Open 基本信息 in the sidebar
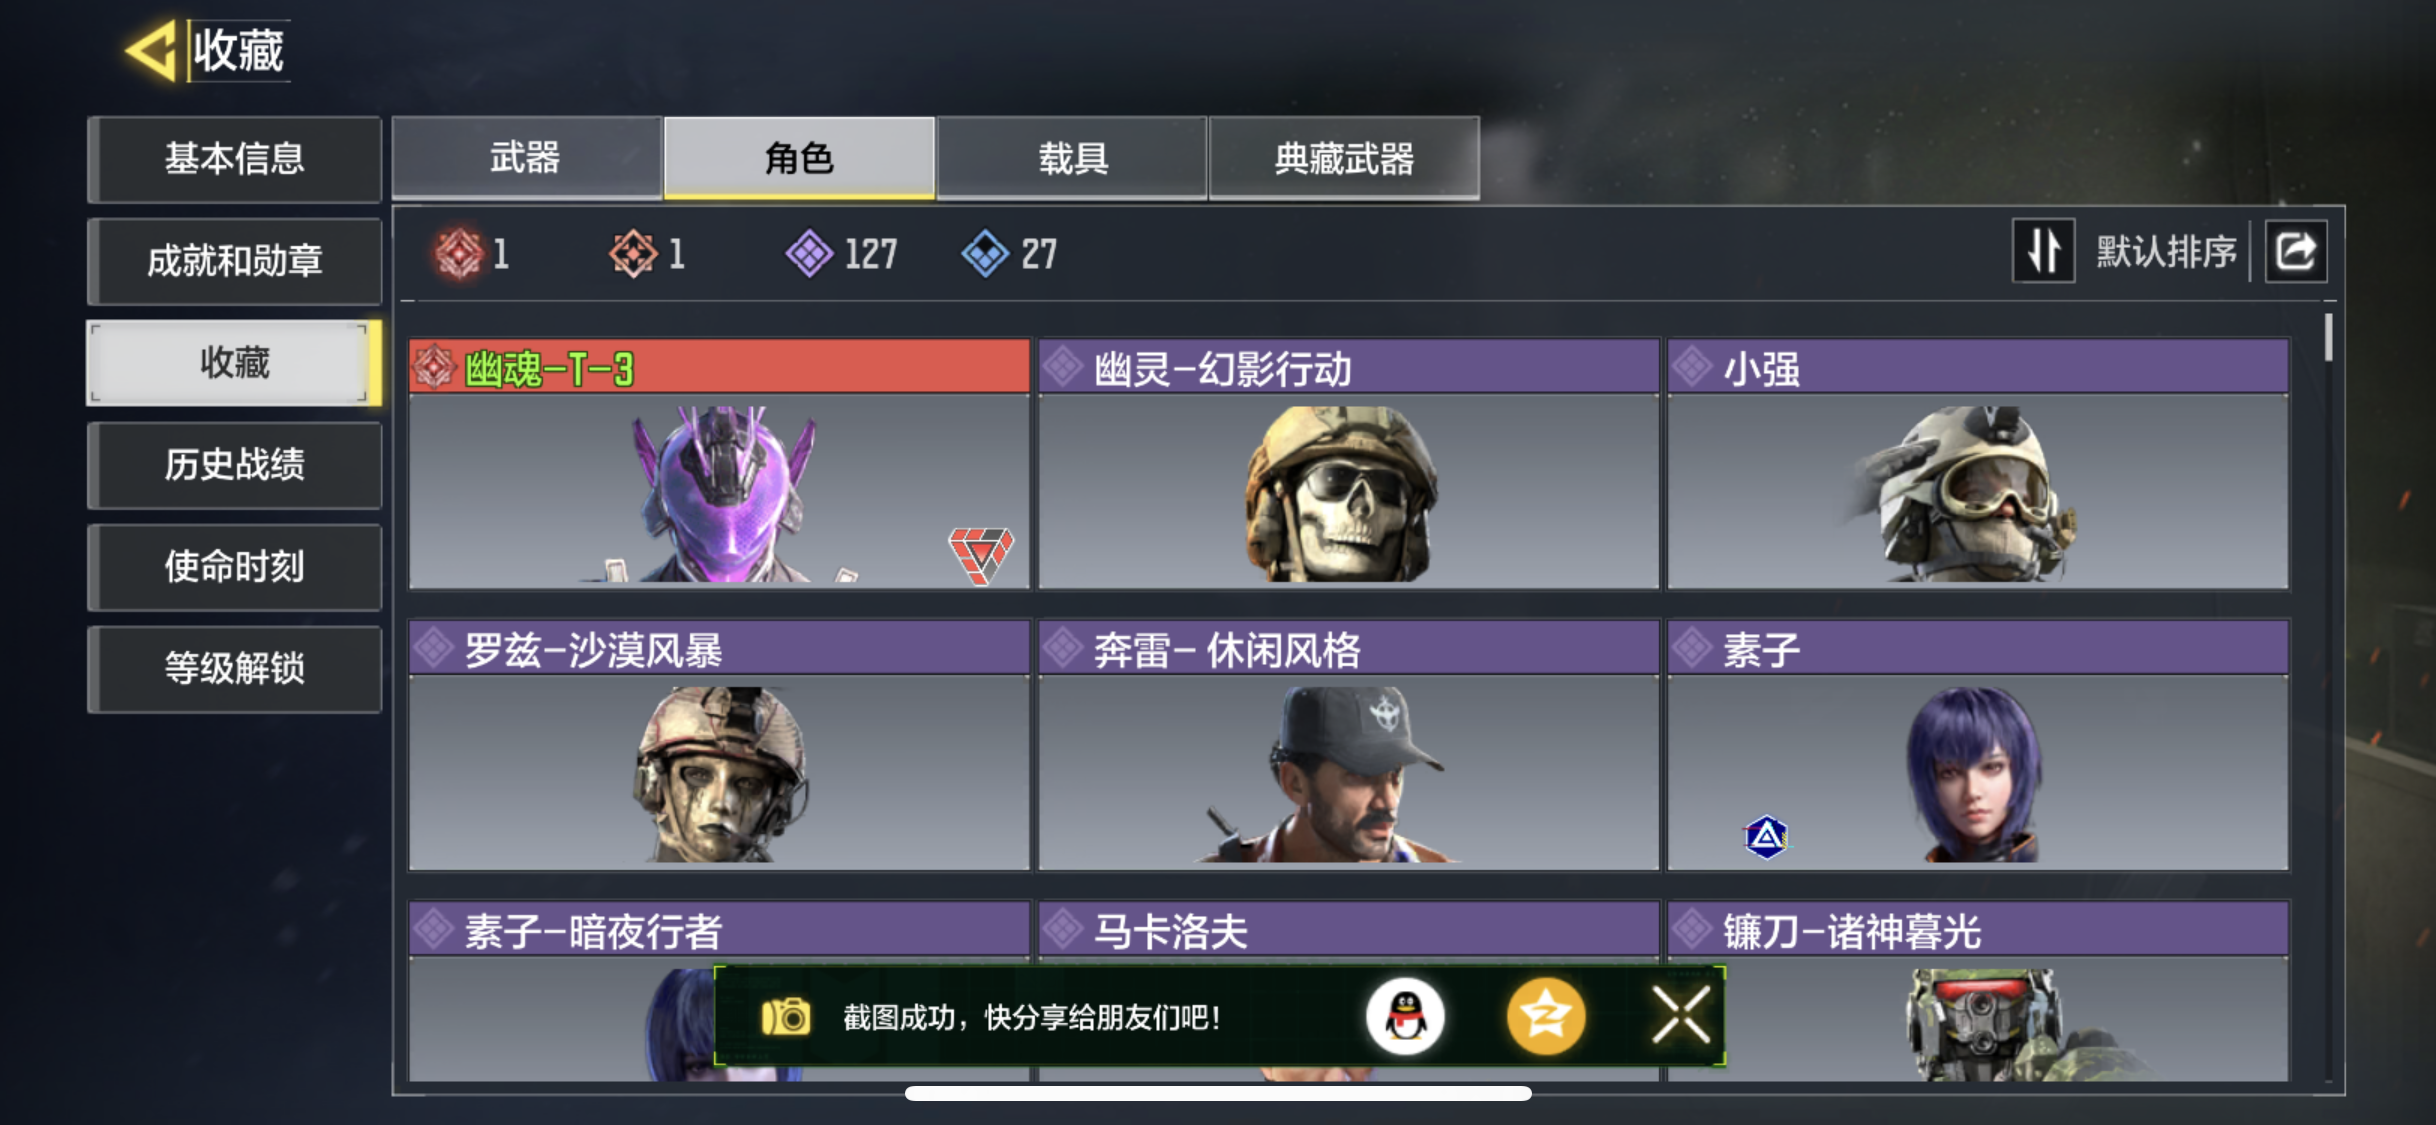The image size is (2436, 1125). point(235,159)
